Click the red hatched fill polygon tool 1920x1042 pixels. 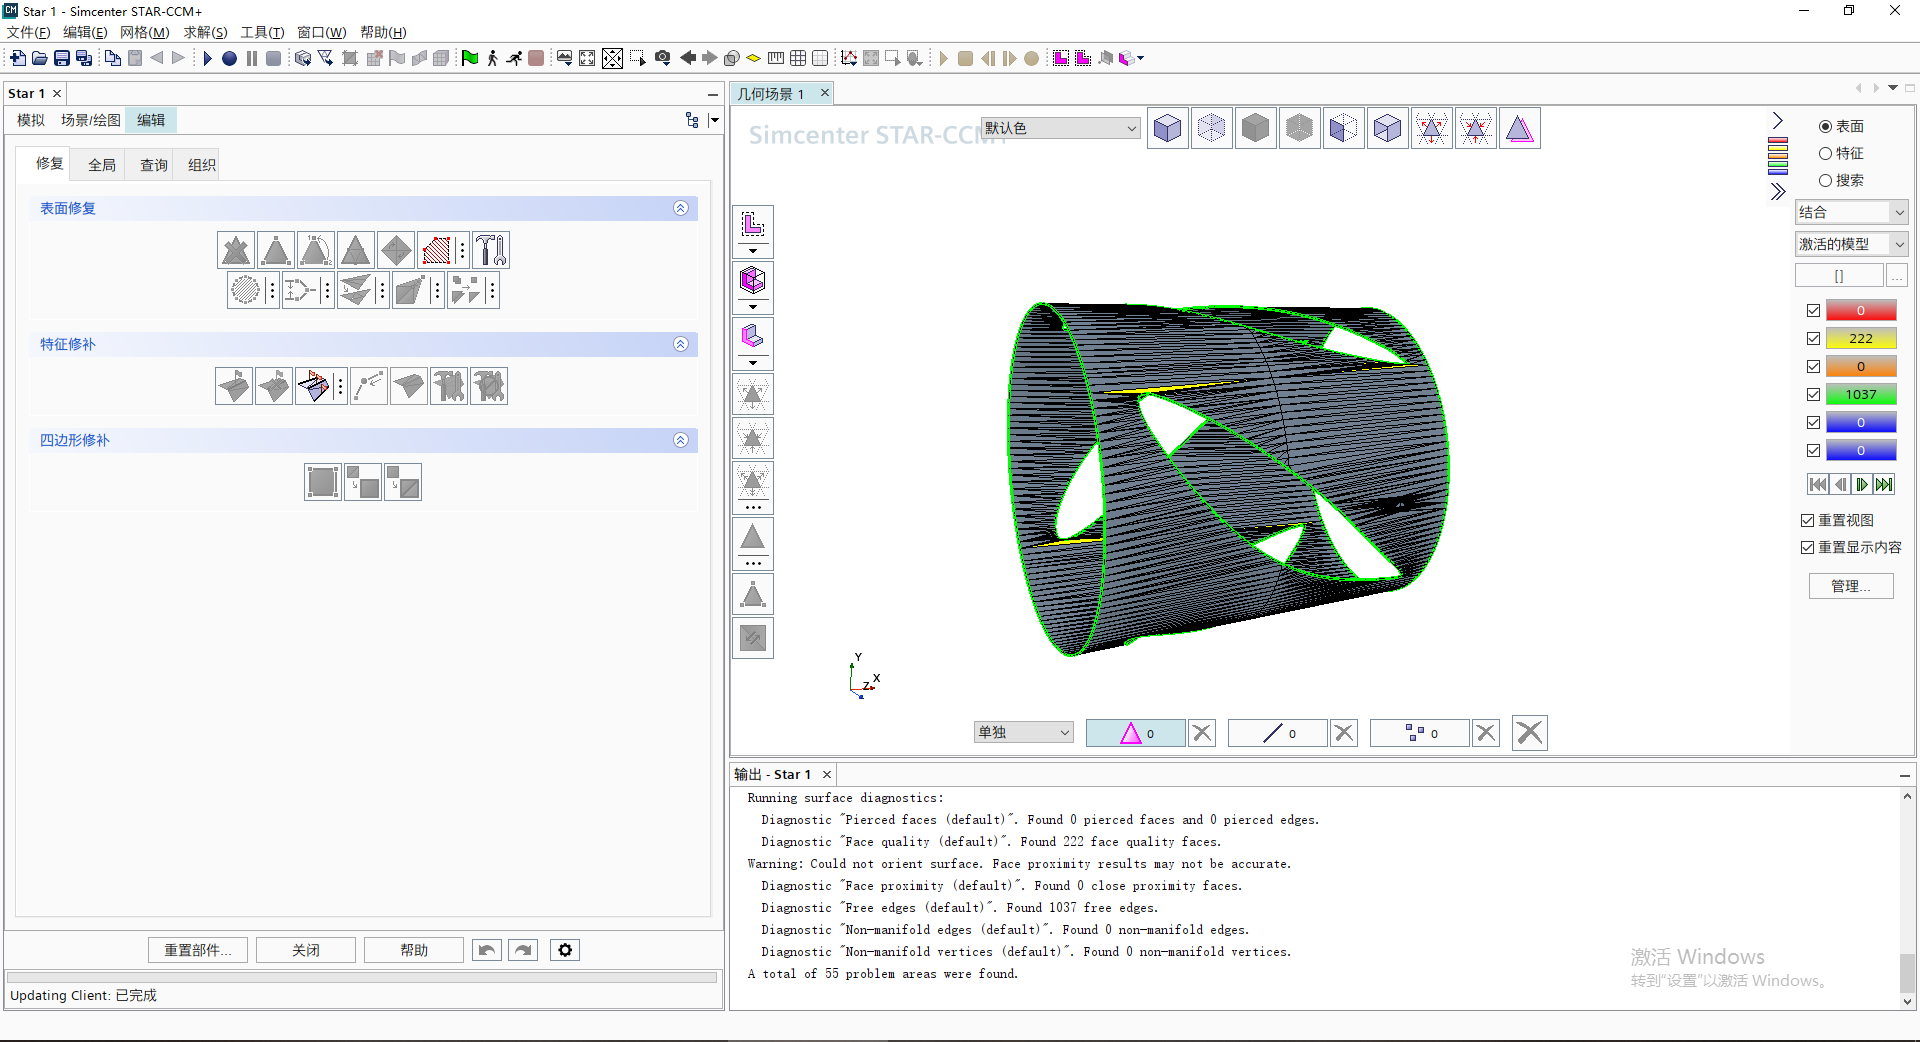[436, 250]
